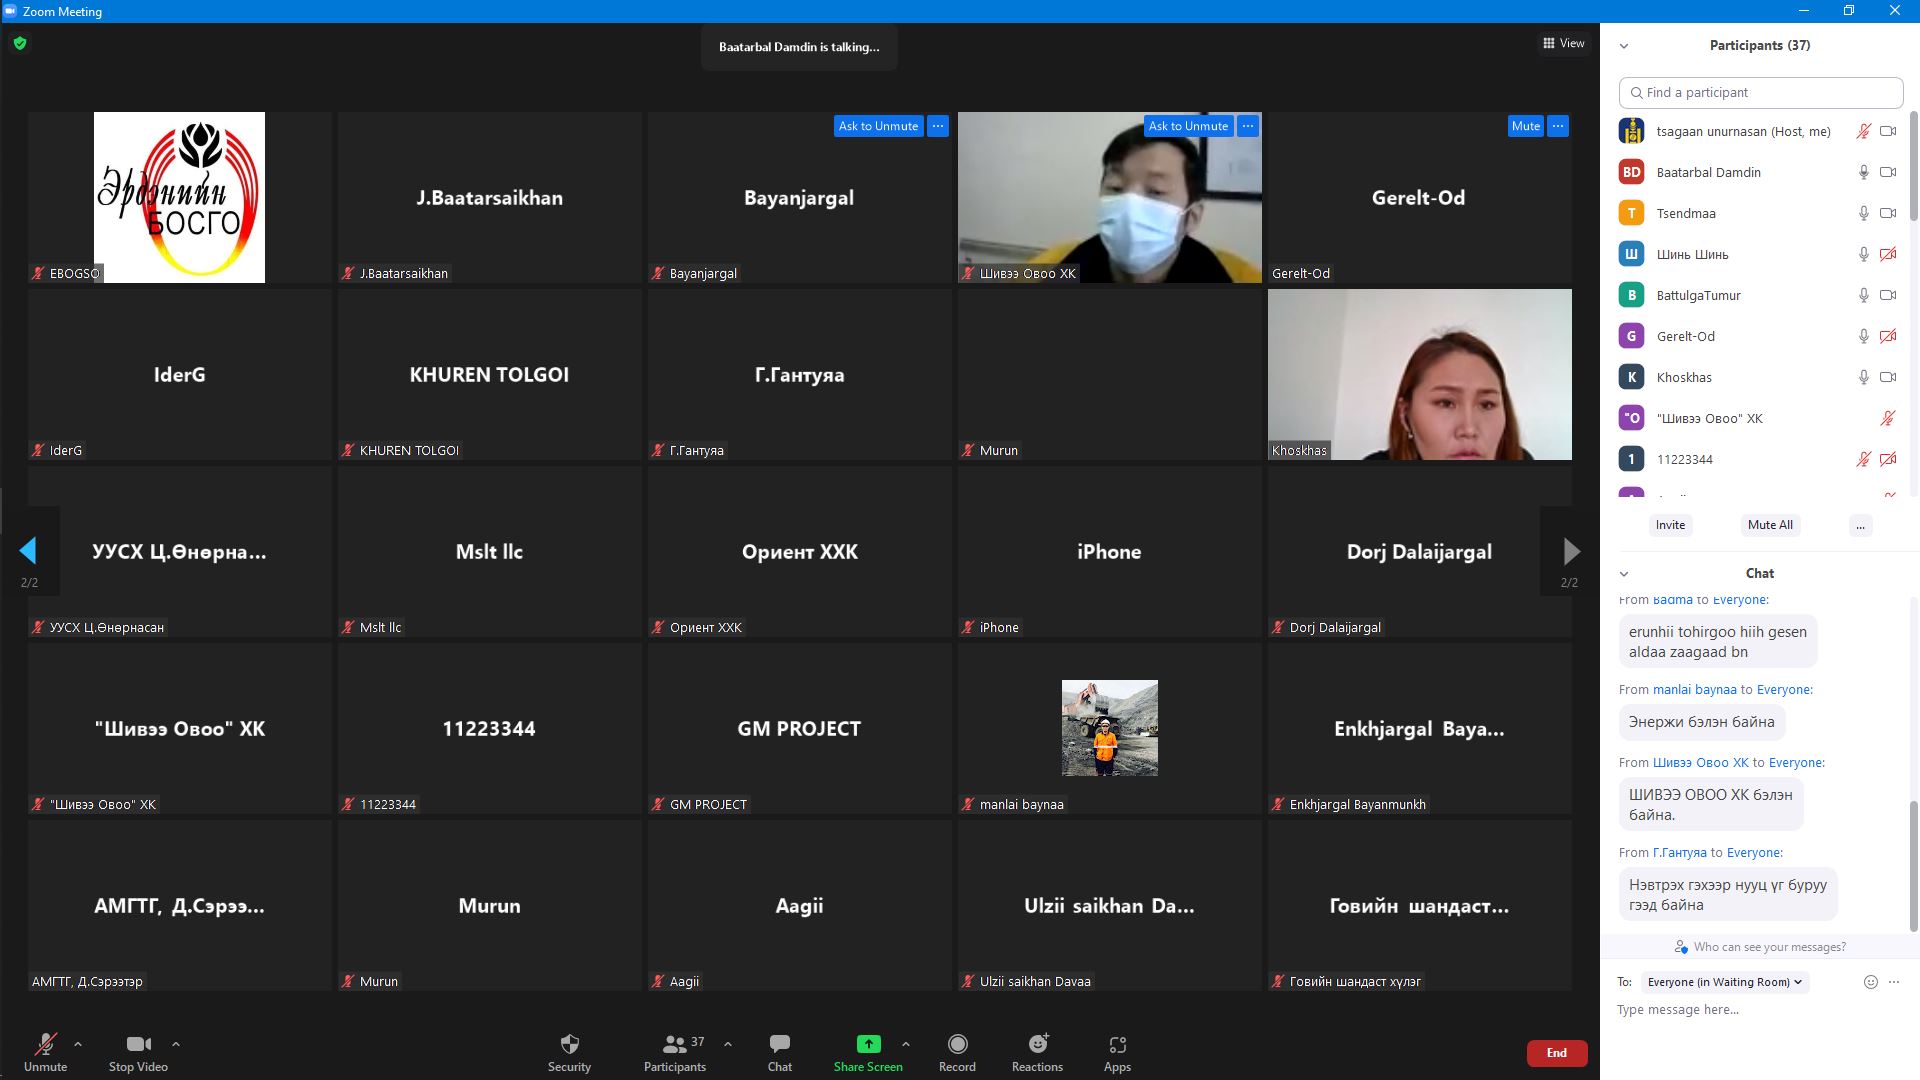Click the Chat bubble icon in toolbar

779,1044
